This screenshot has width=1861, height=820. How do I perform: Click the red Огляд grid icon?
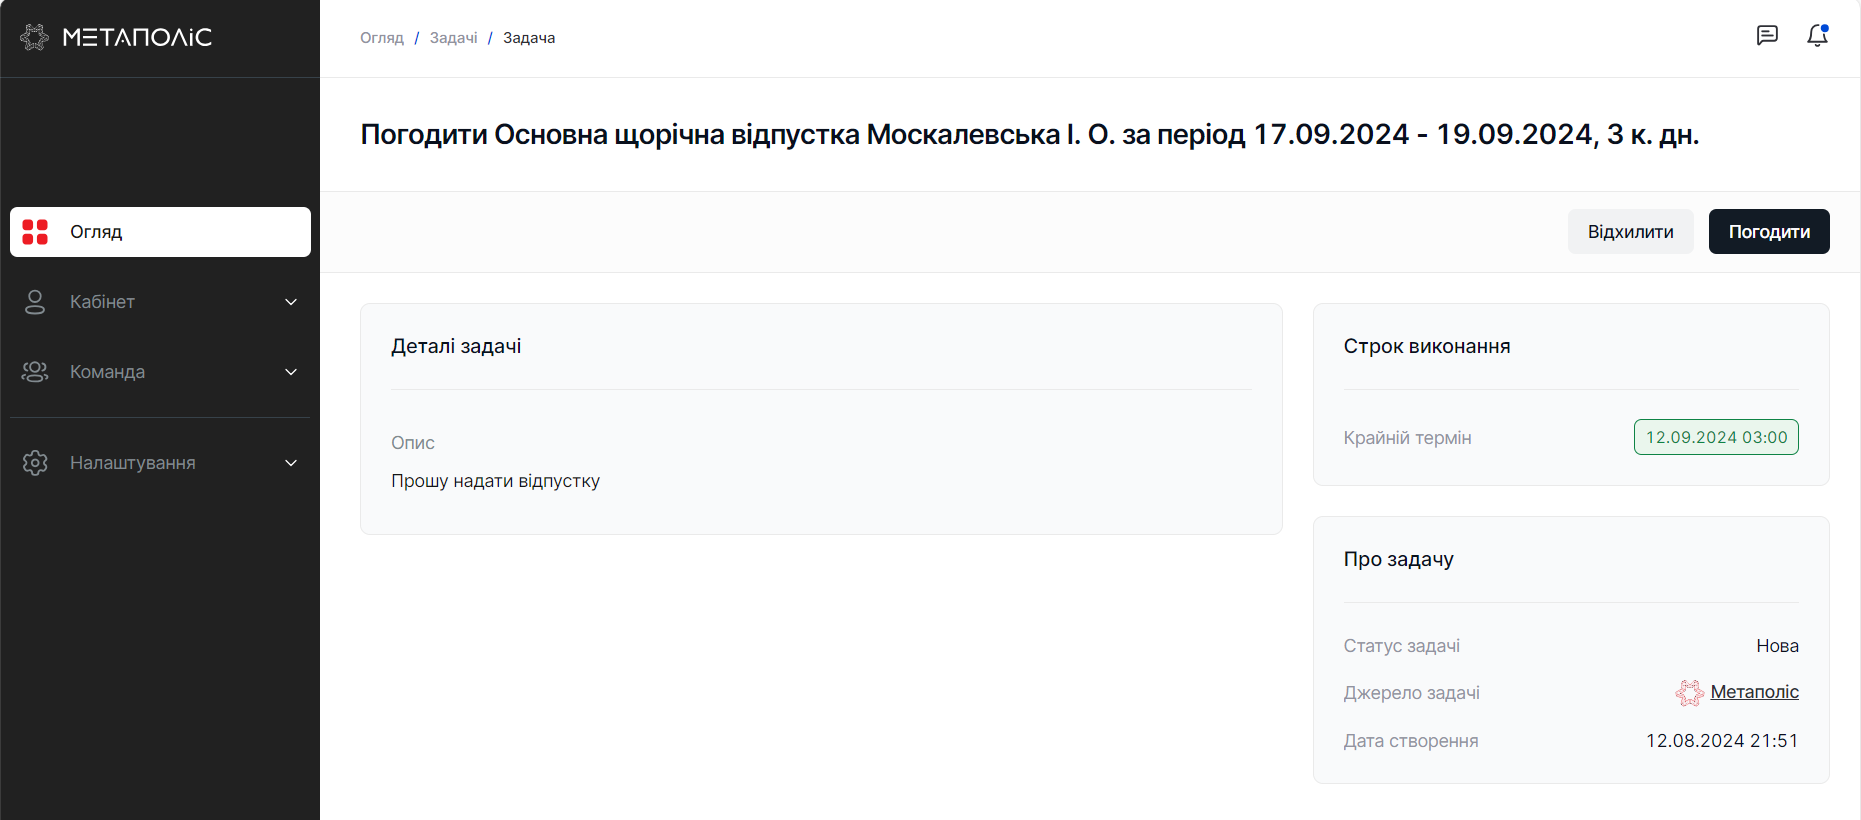(35, 232)
